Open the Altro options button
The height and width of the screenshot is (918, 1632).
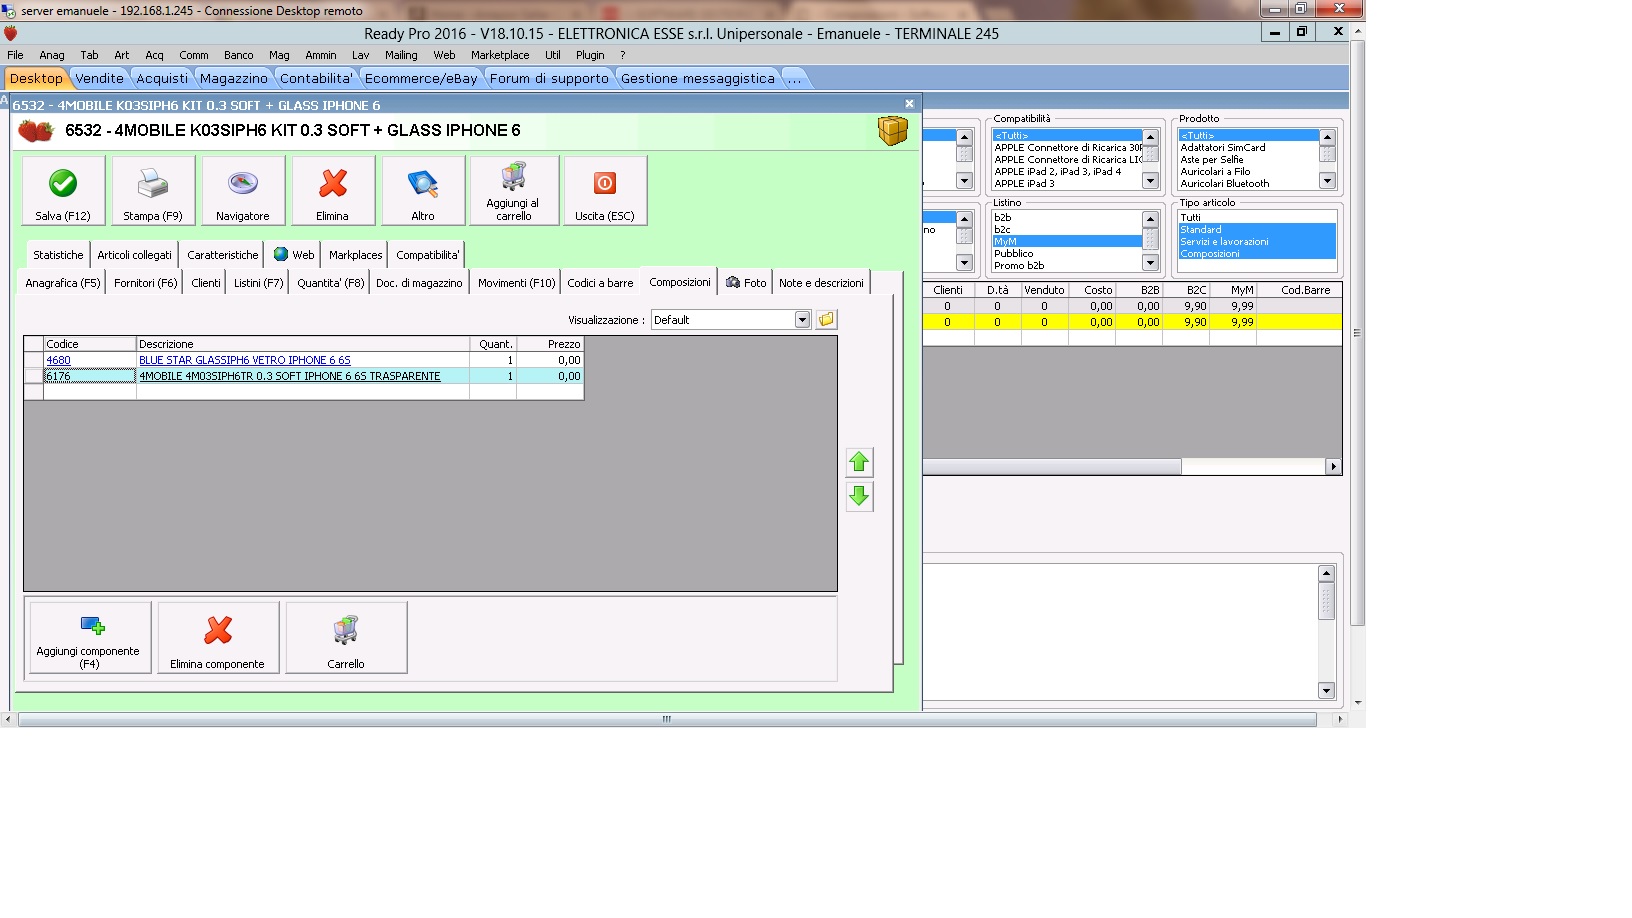pos(423,190)
